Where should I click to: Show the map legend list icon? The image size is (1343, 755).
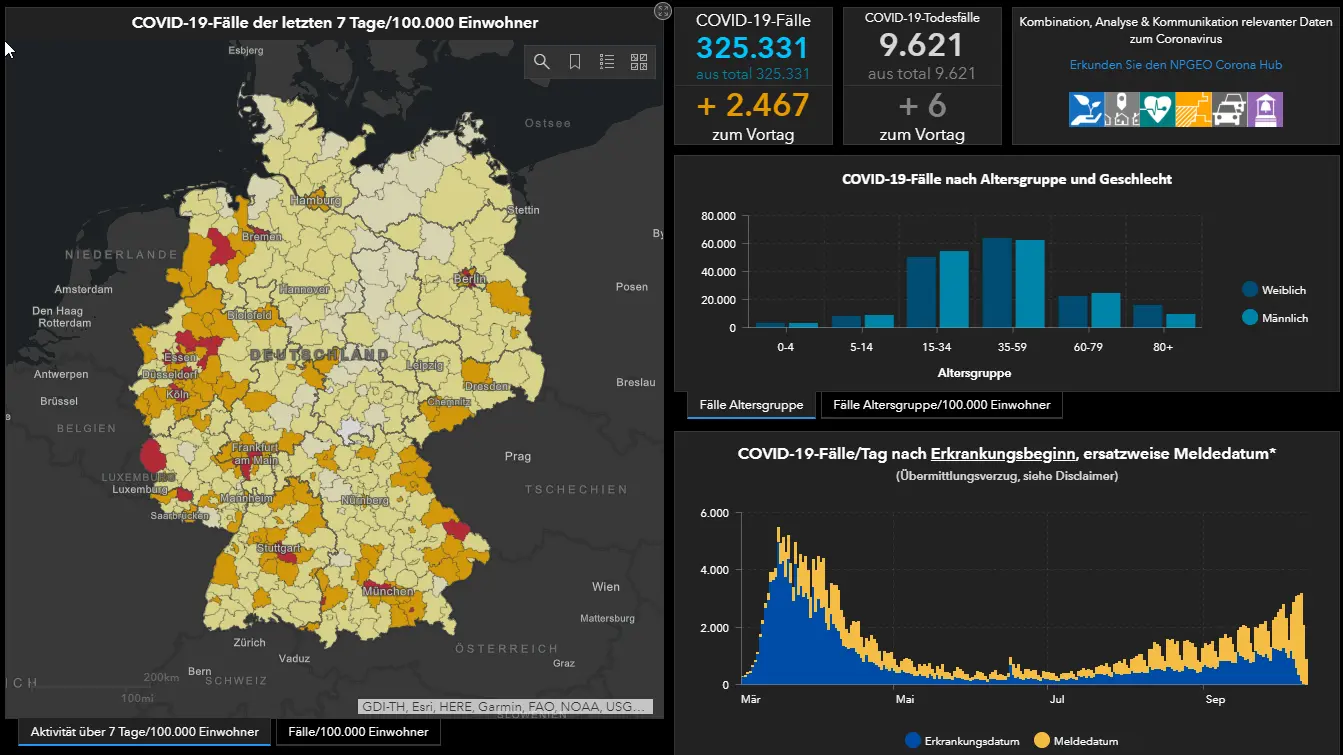607,62
